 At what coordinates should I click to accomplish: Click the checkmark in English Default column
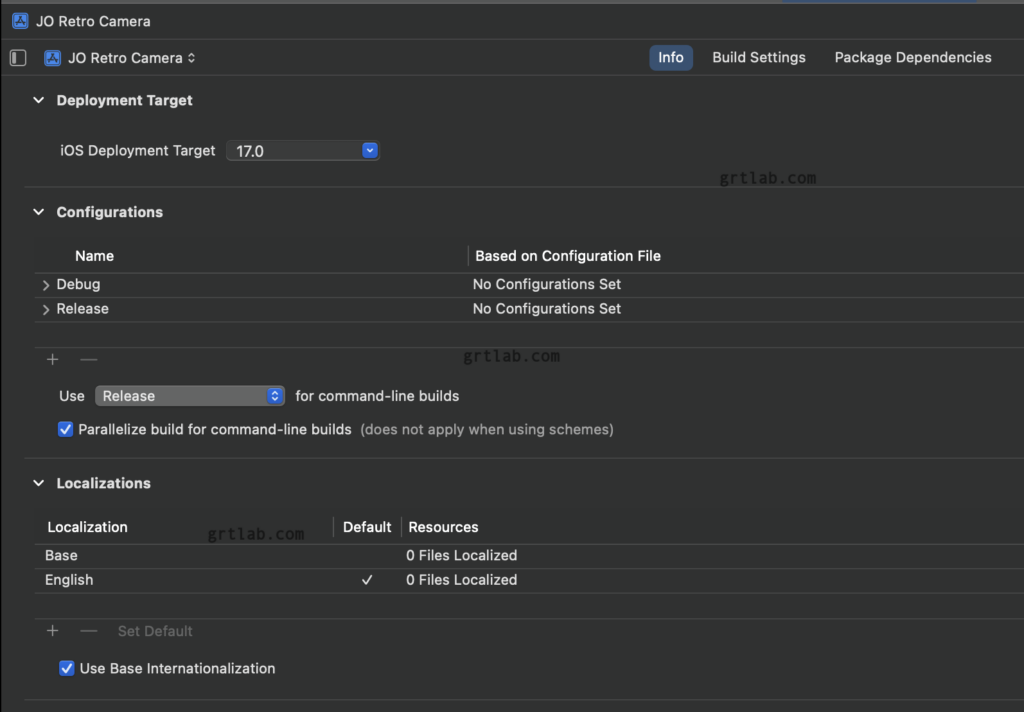click(367, 580)
